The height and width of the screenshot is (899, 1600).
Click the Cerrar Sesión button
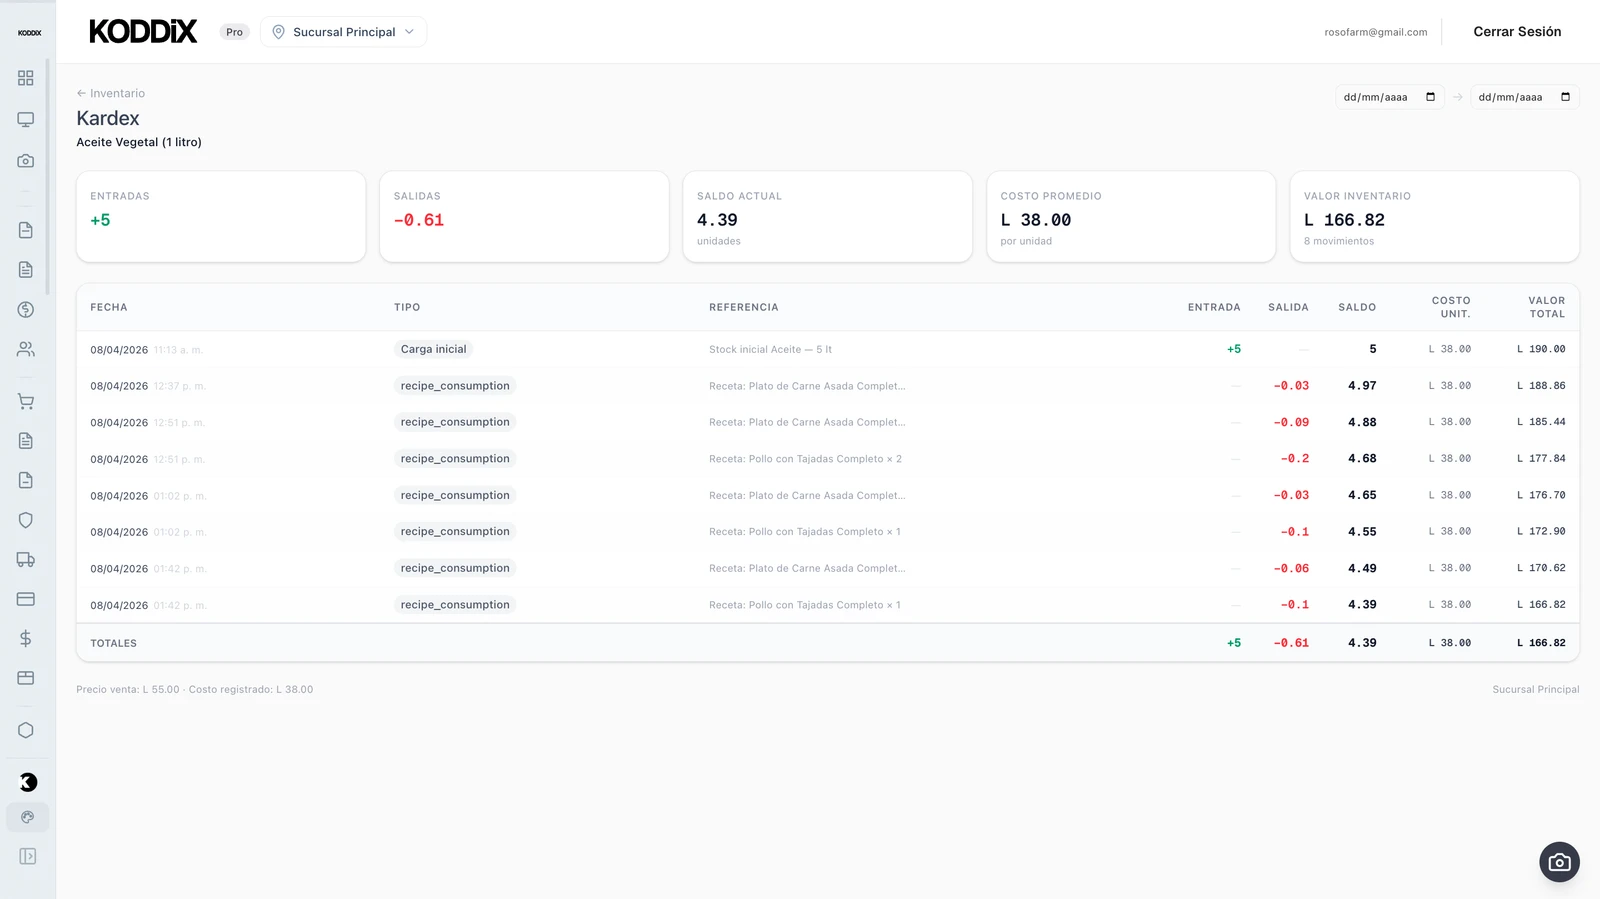1516,32
